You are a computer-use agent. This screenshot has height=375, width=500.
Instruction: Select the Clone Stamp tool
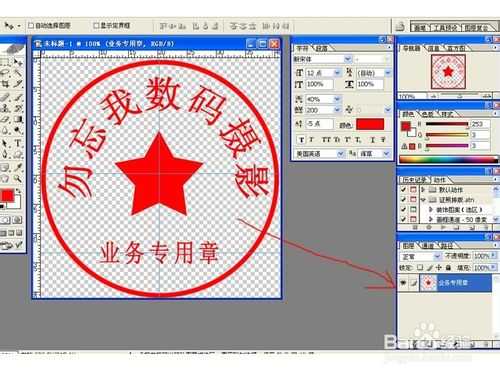[x=6, y=108]
